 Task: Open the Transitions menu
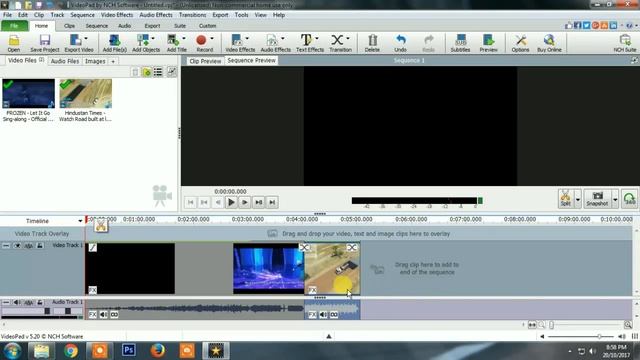point(192,15)
